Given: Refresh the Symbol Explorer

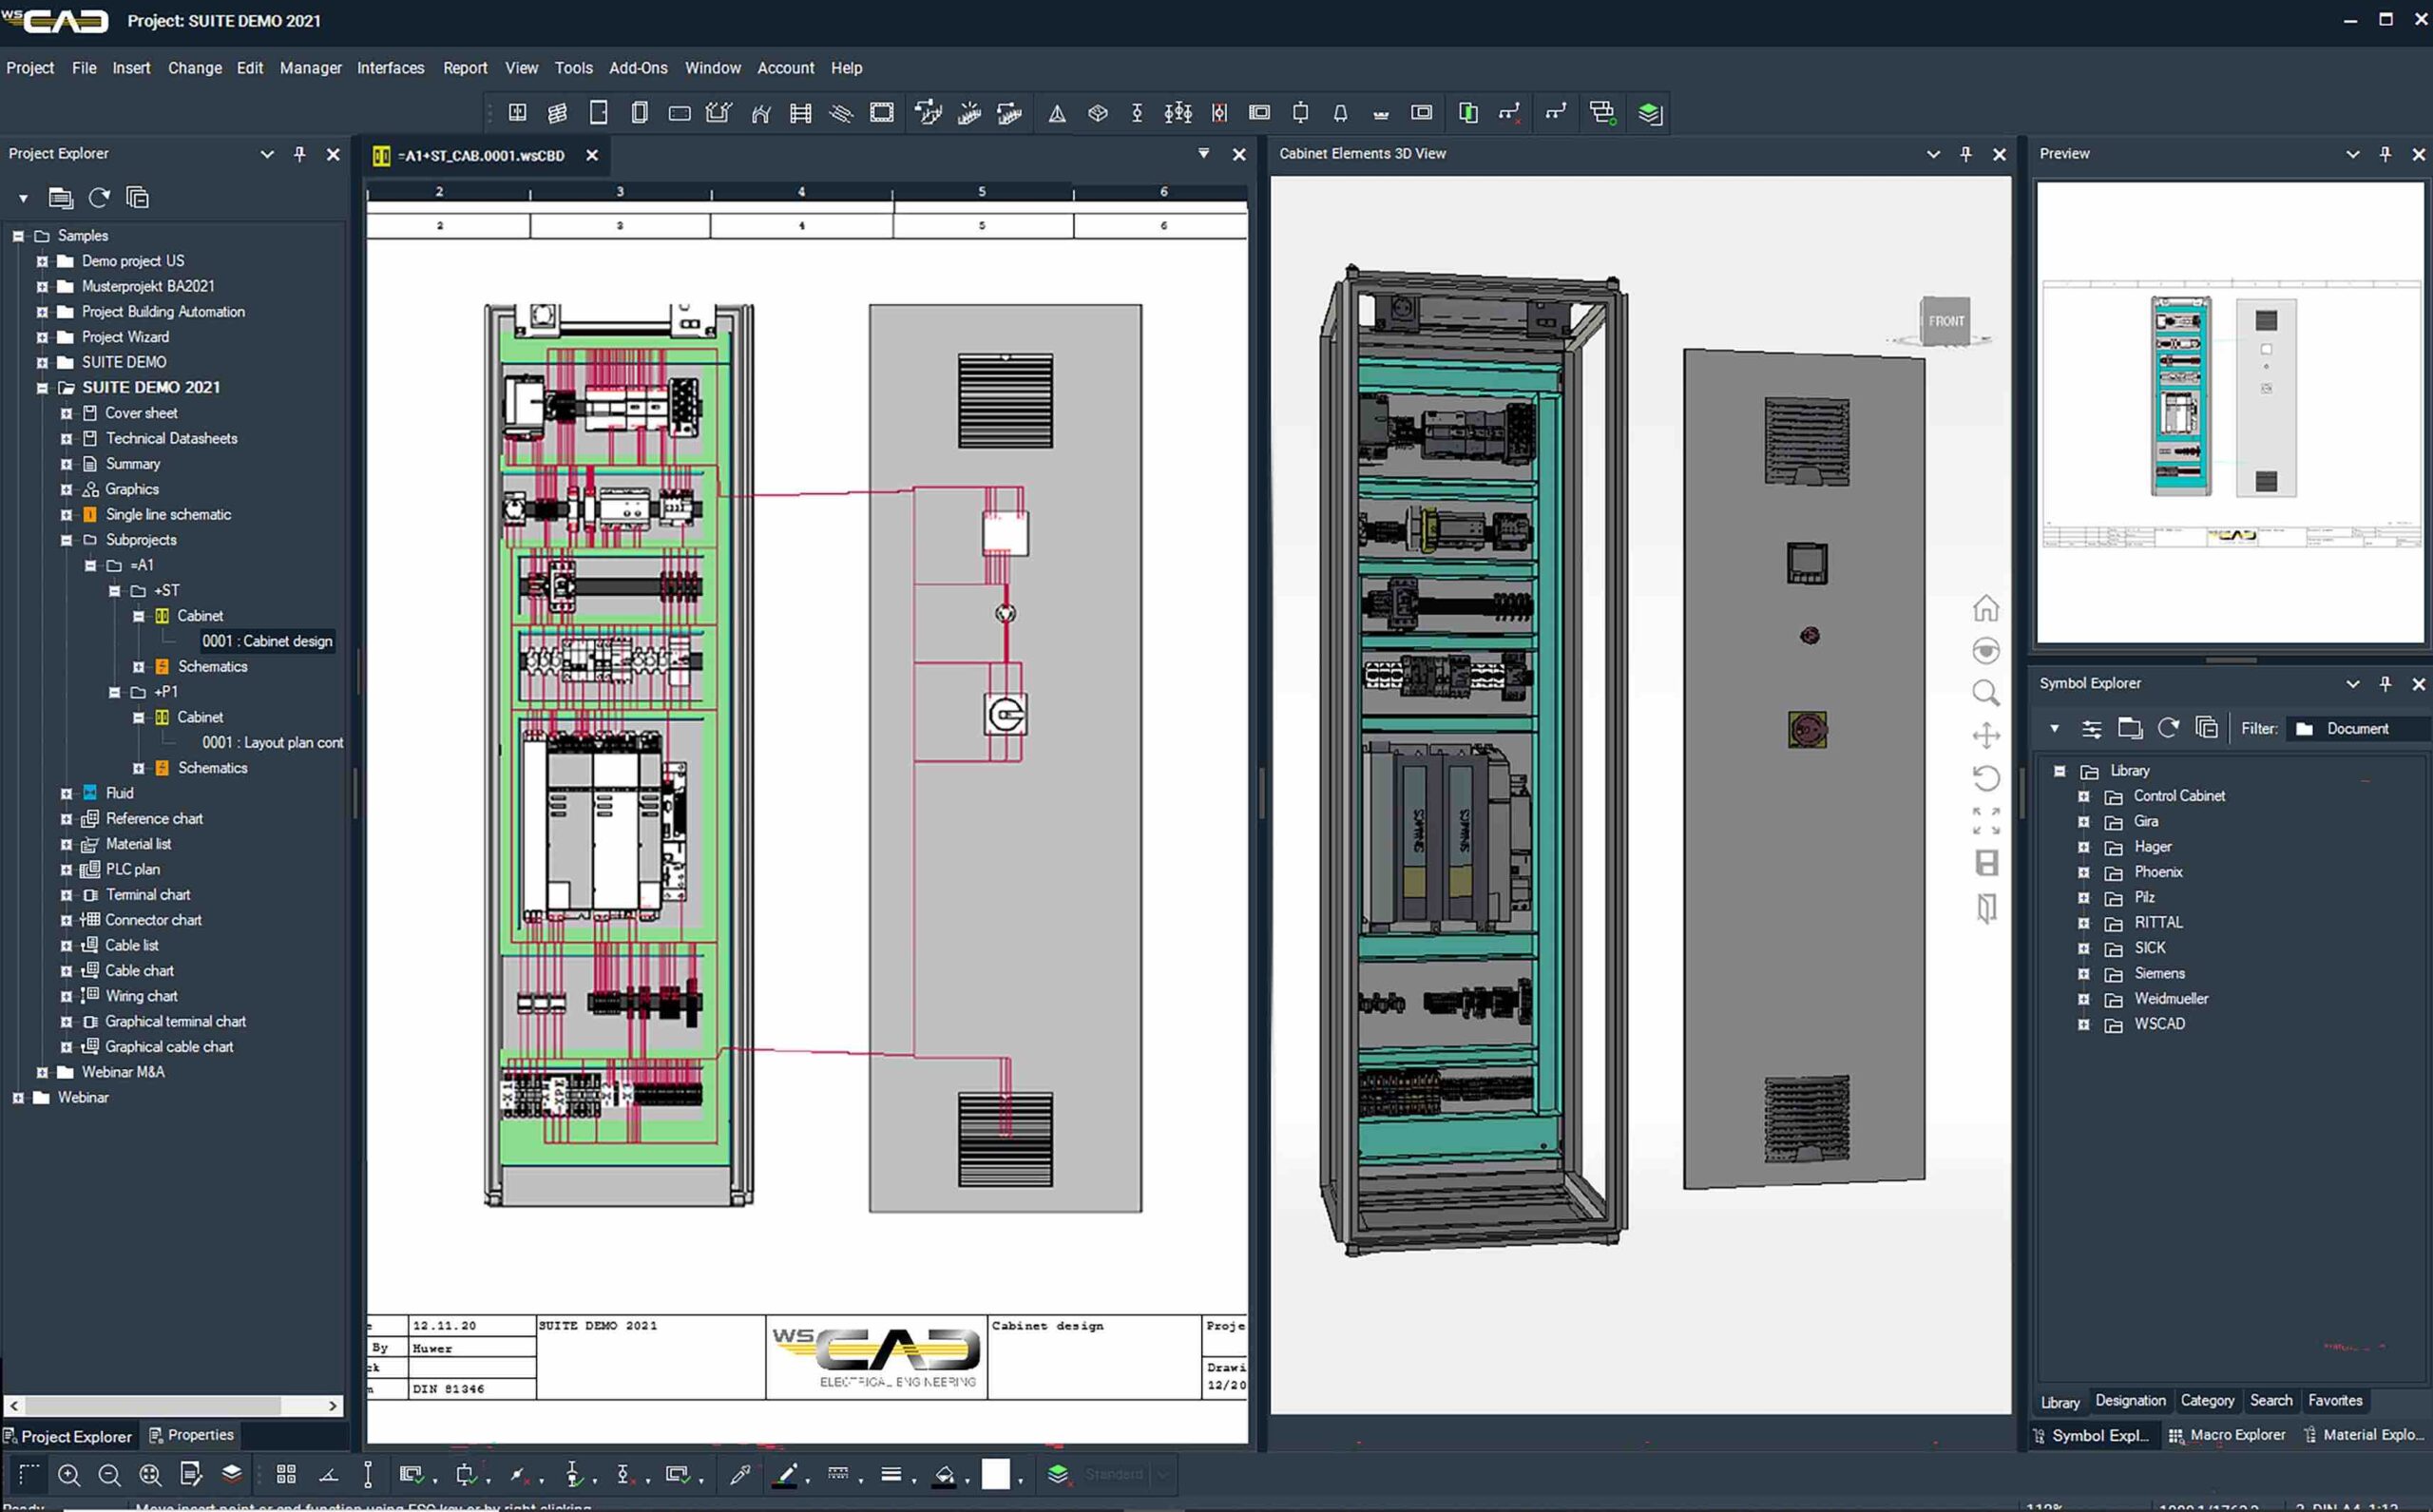Looking at the screenshot, I should coord(2168,728).
